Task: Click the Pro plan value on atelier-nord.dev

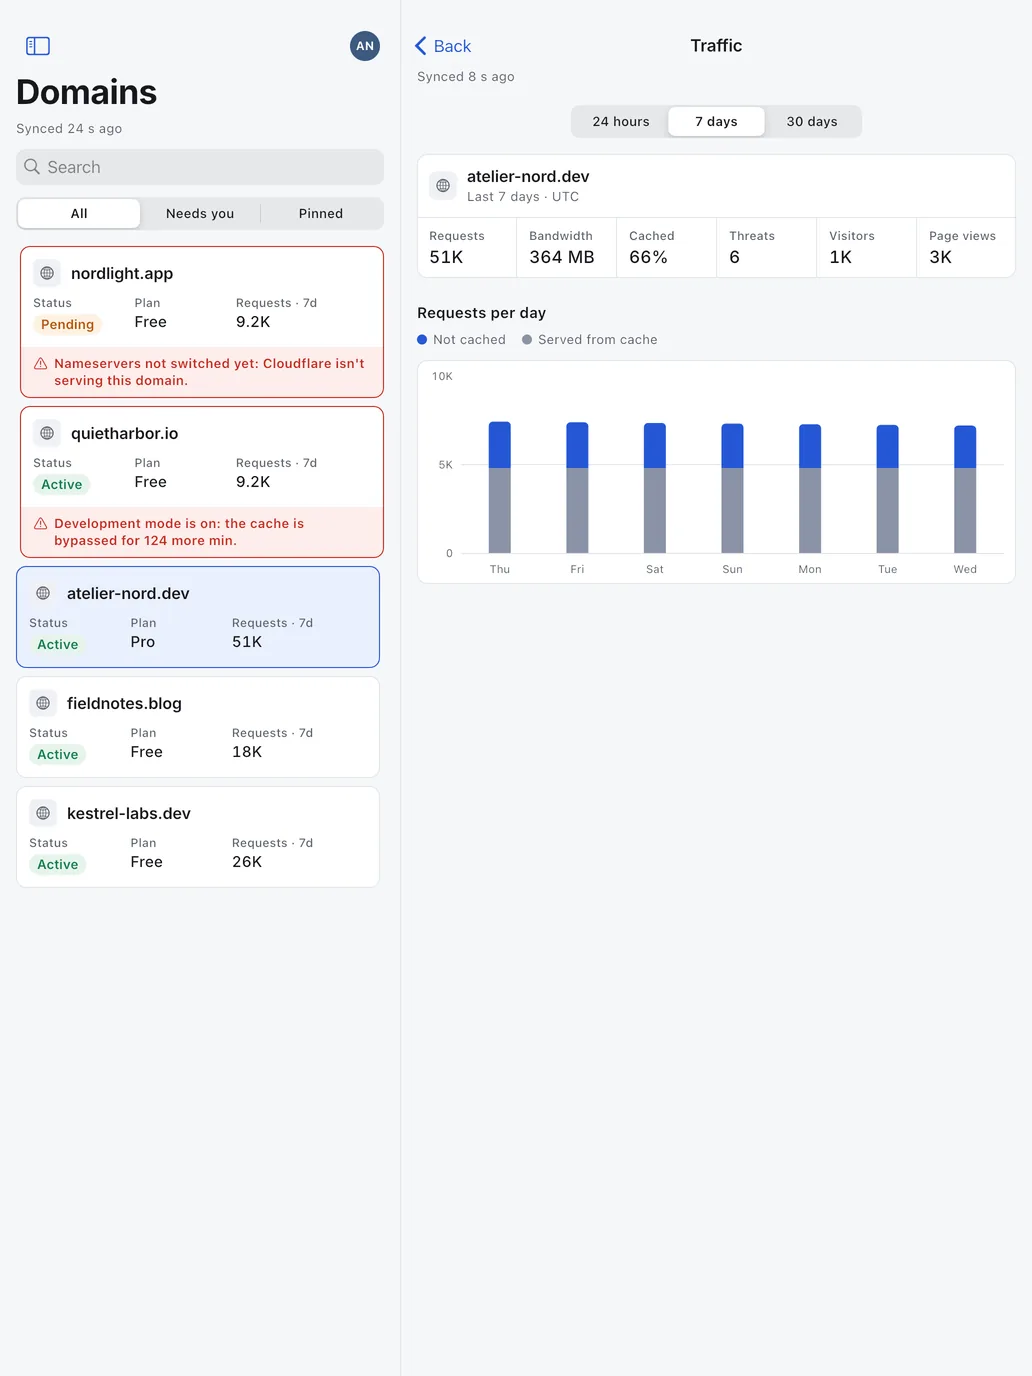Action: (143, 642)
